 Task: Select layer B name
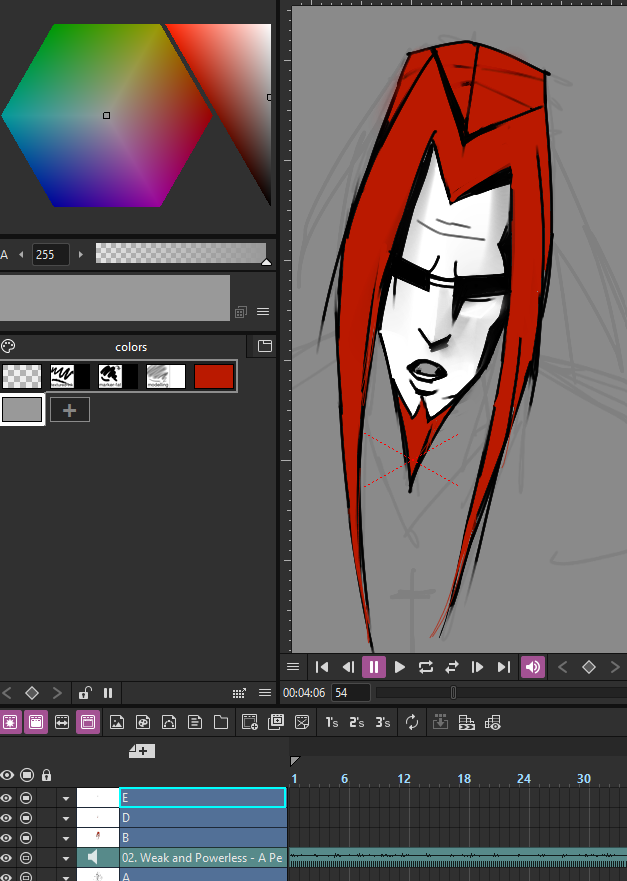(203, 838)
